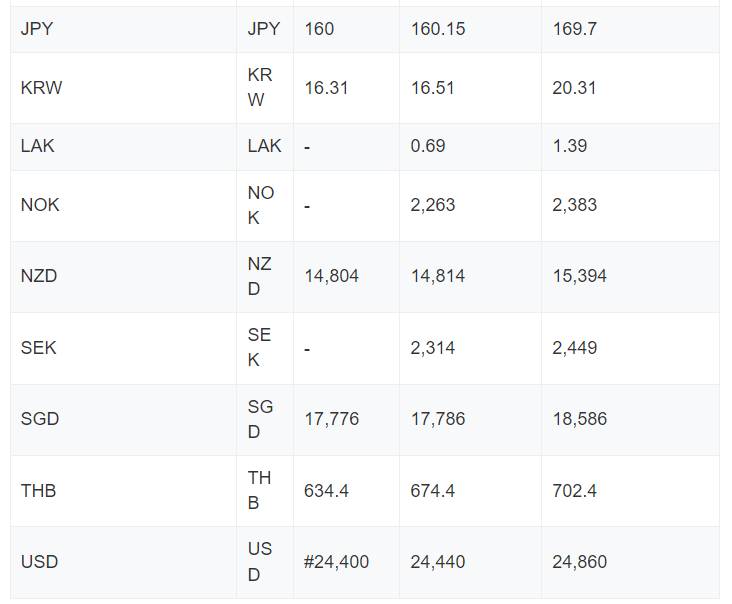Click the JPY value 169.7
Viewport: 732px width, 604px height.
[575, 29]
